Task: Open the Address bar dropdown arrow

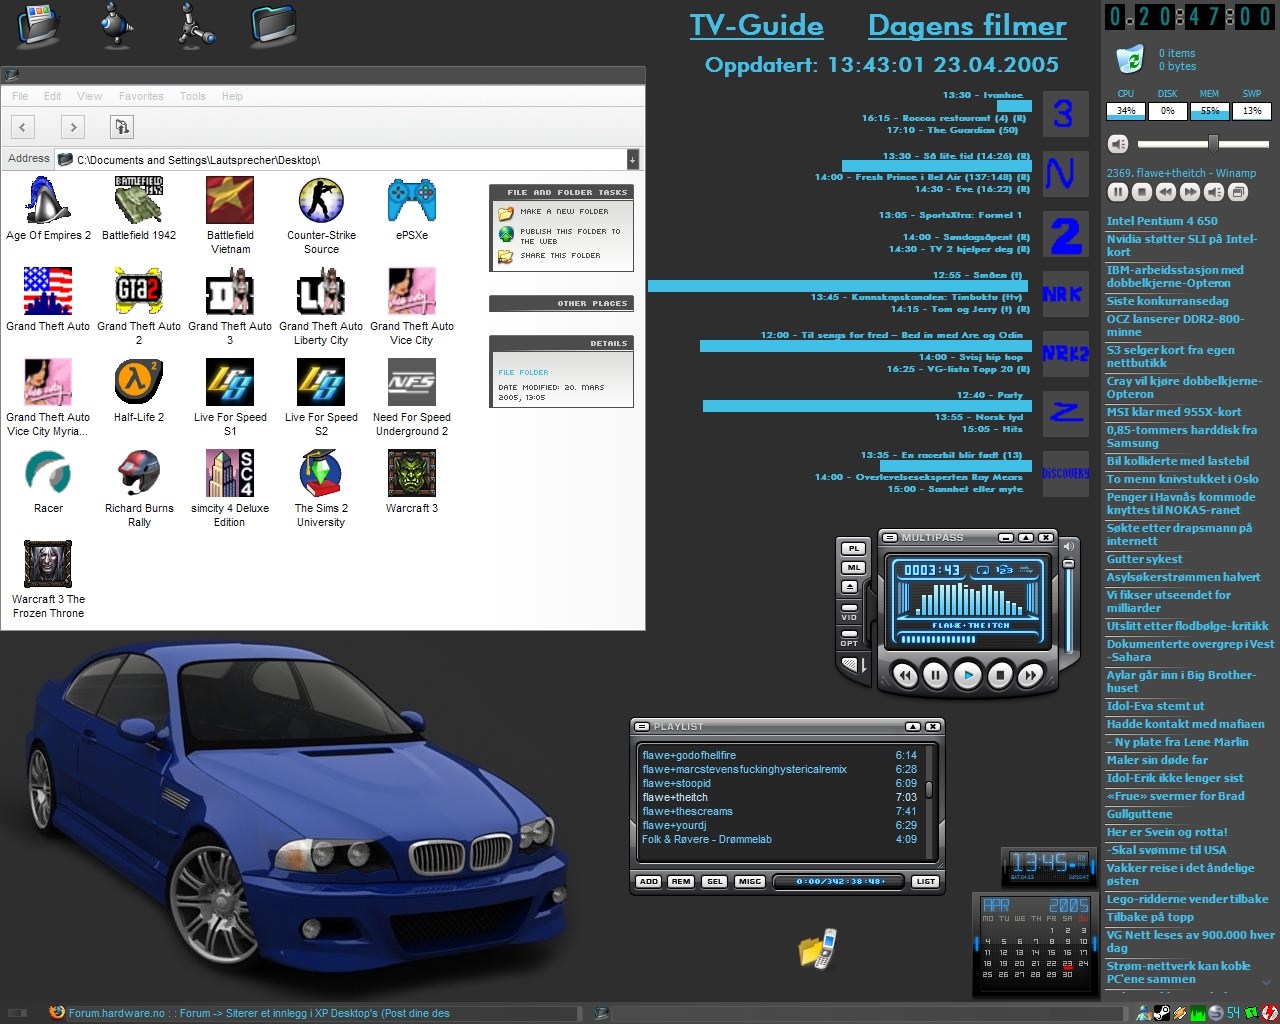Action: click(x=632, y=160)
